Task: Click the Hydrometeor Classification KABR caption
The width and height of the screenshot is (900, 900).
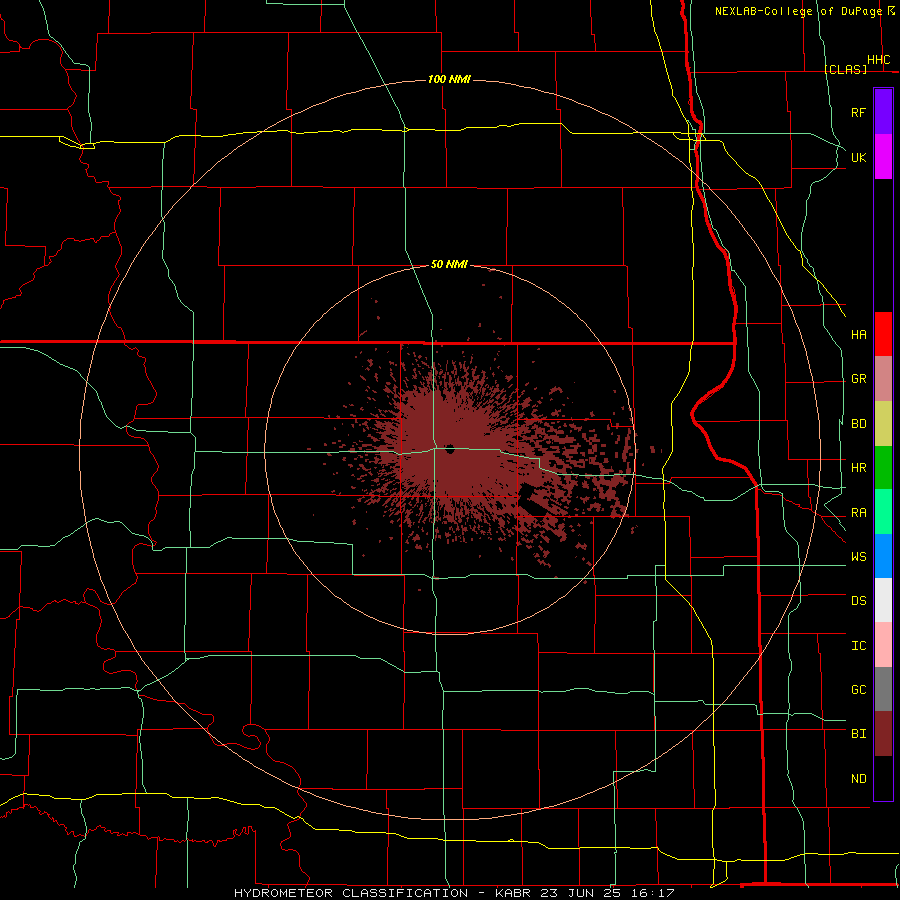Action: click(x=454, y=893)
